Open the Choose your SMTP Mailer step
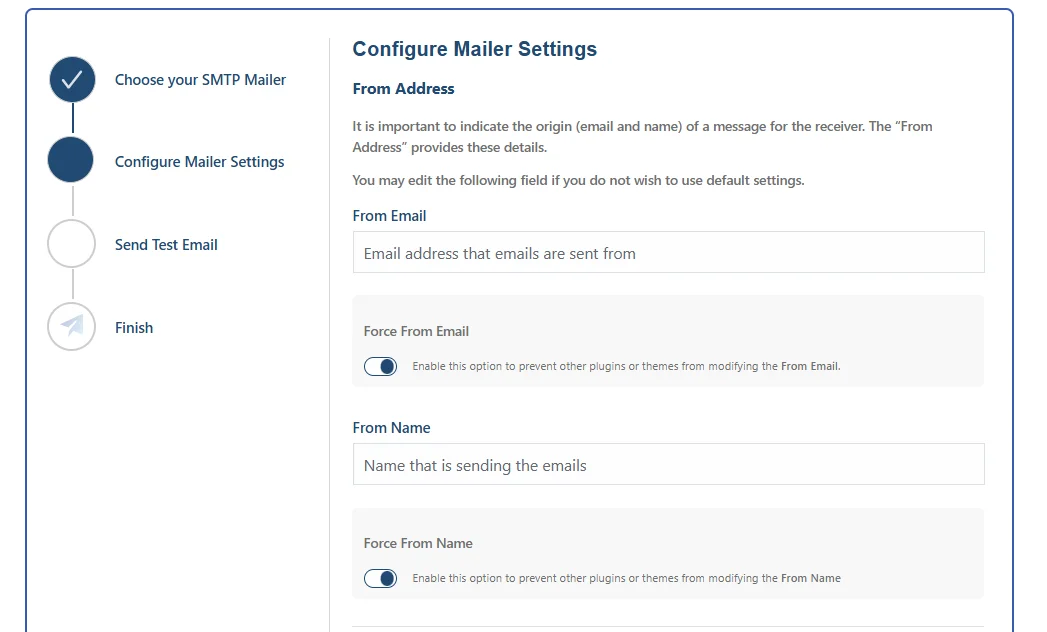 (199, 79)
